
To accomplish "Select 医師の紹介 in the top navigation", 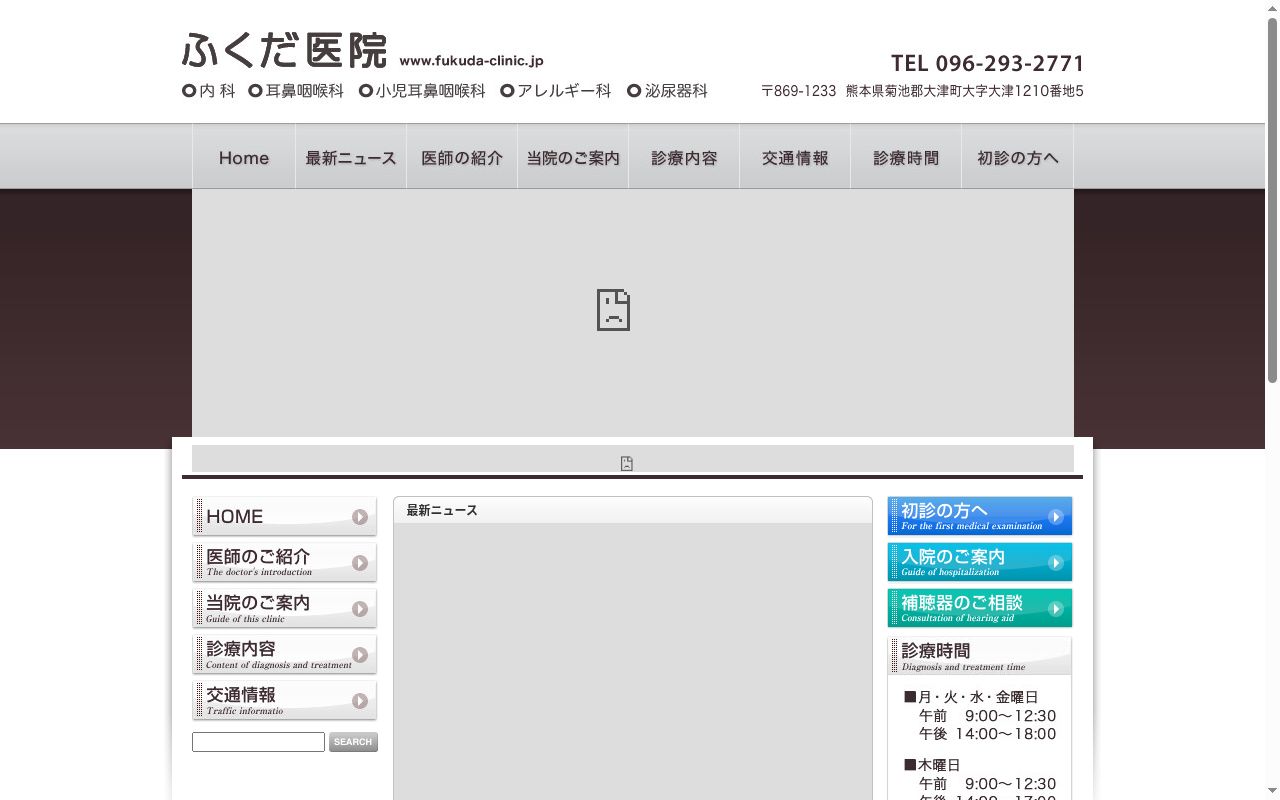I will 462,157.
